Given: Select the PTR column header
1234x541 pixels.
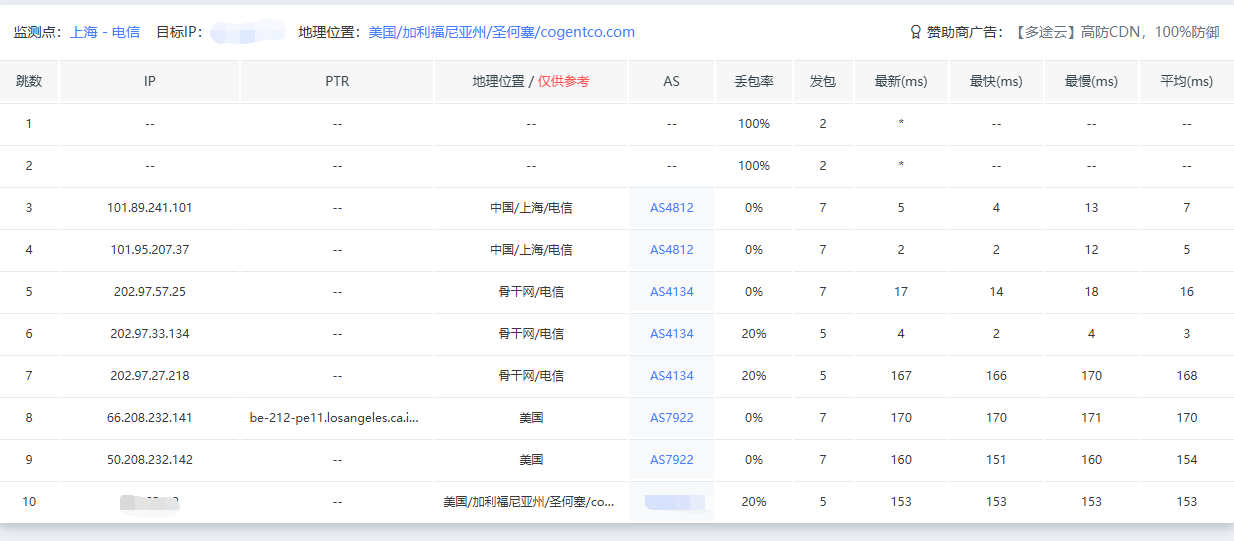Looking at the screenshot, I should [337, 82].
